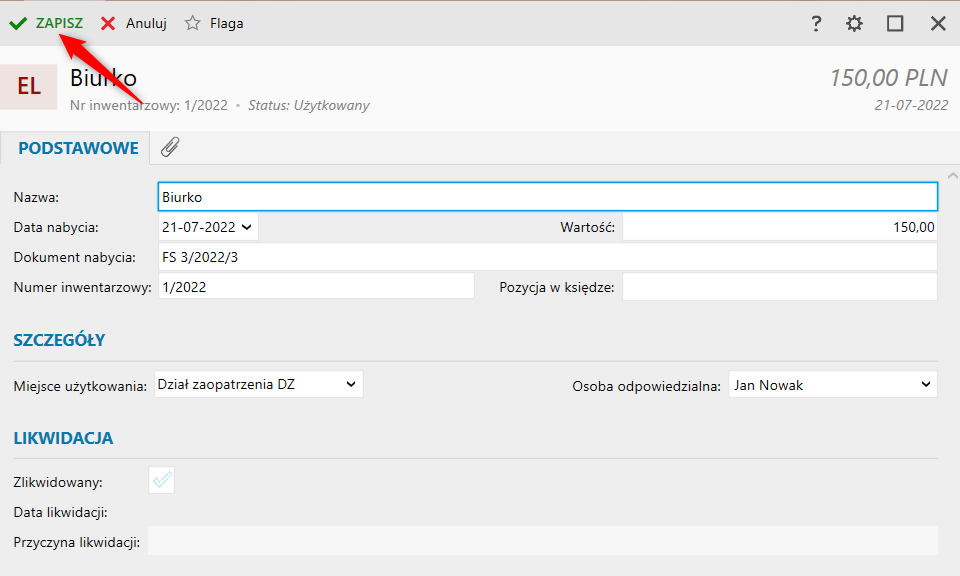Click the Flaga star icon
Screen dimensions: 960x576
pos(193,23)
